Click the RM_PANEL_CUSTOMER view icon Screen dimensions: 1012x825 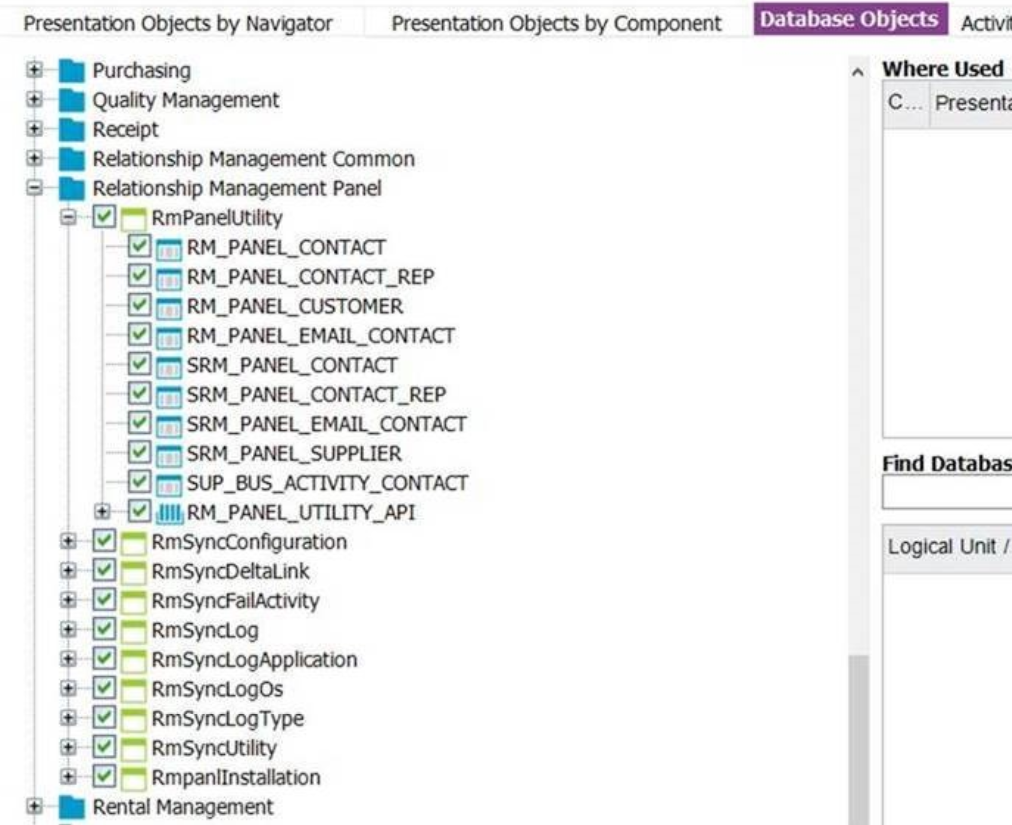coord(169,307)
